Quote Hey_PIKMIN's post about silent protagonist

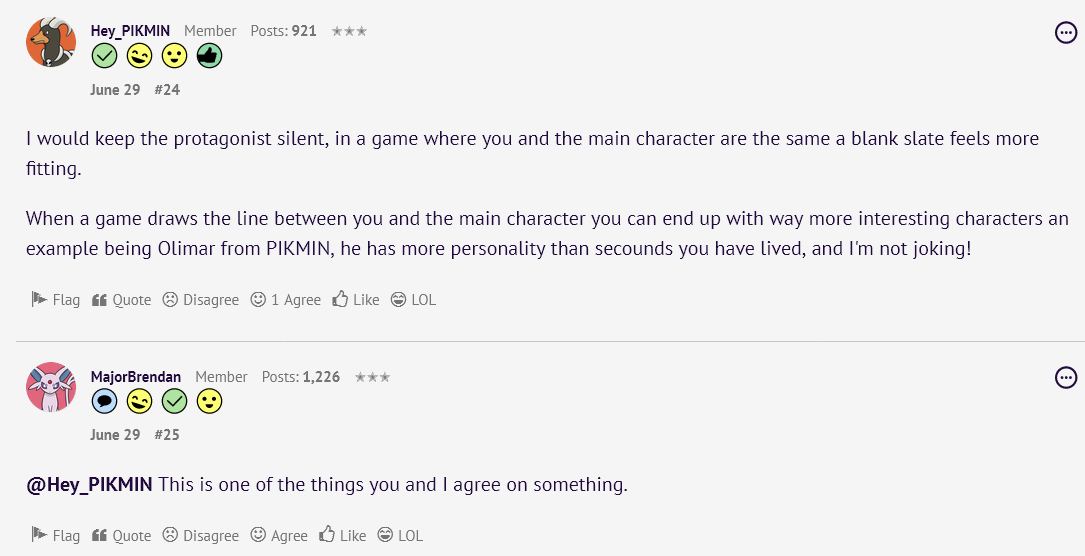[x=121, y=299]
